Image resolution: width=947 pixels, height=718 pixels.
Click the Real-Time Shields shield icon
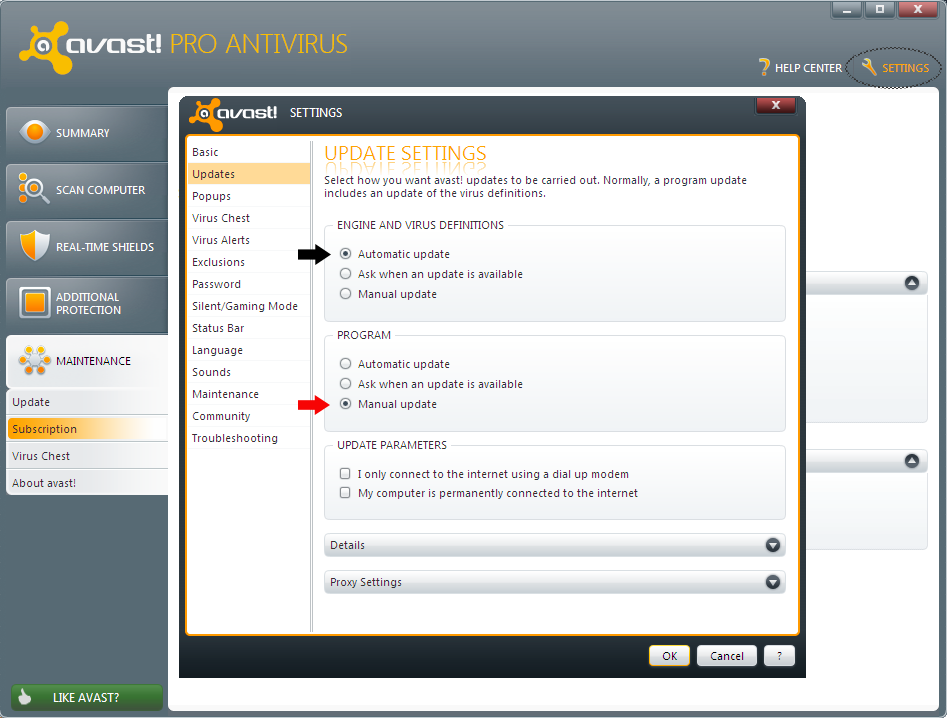pos(34,245)
